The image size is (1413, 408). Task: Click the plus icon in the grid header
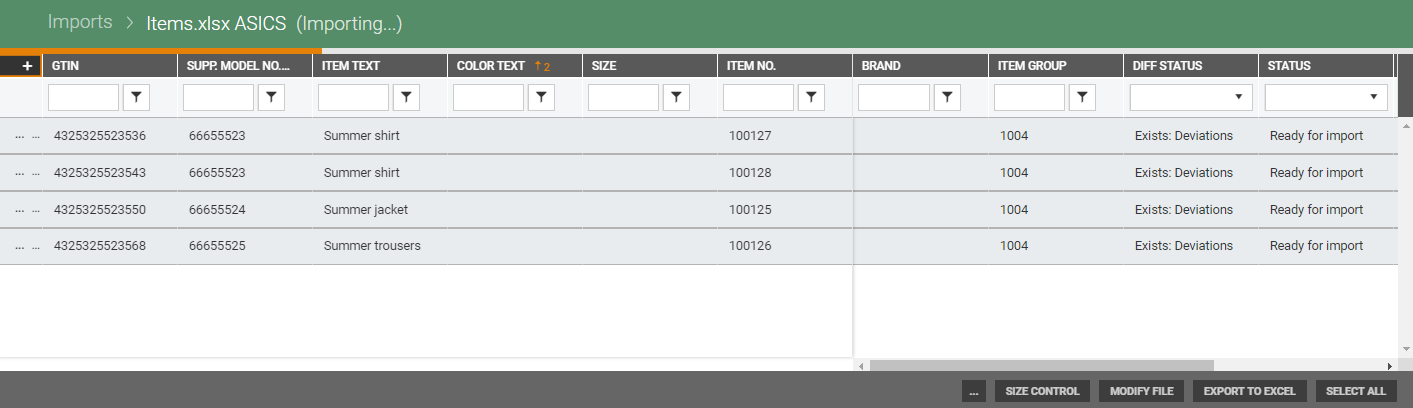click(x=27, y=66)
